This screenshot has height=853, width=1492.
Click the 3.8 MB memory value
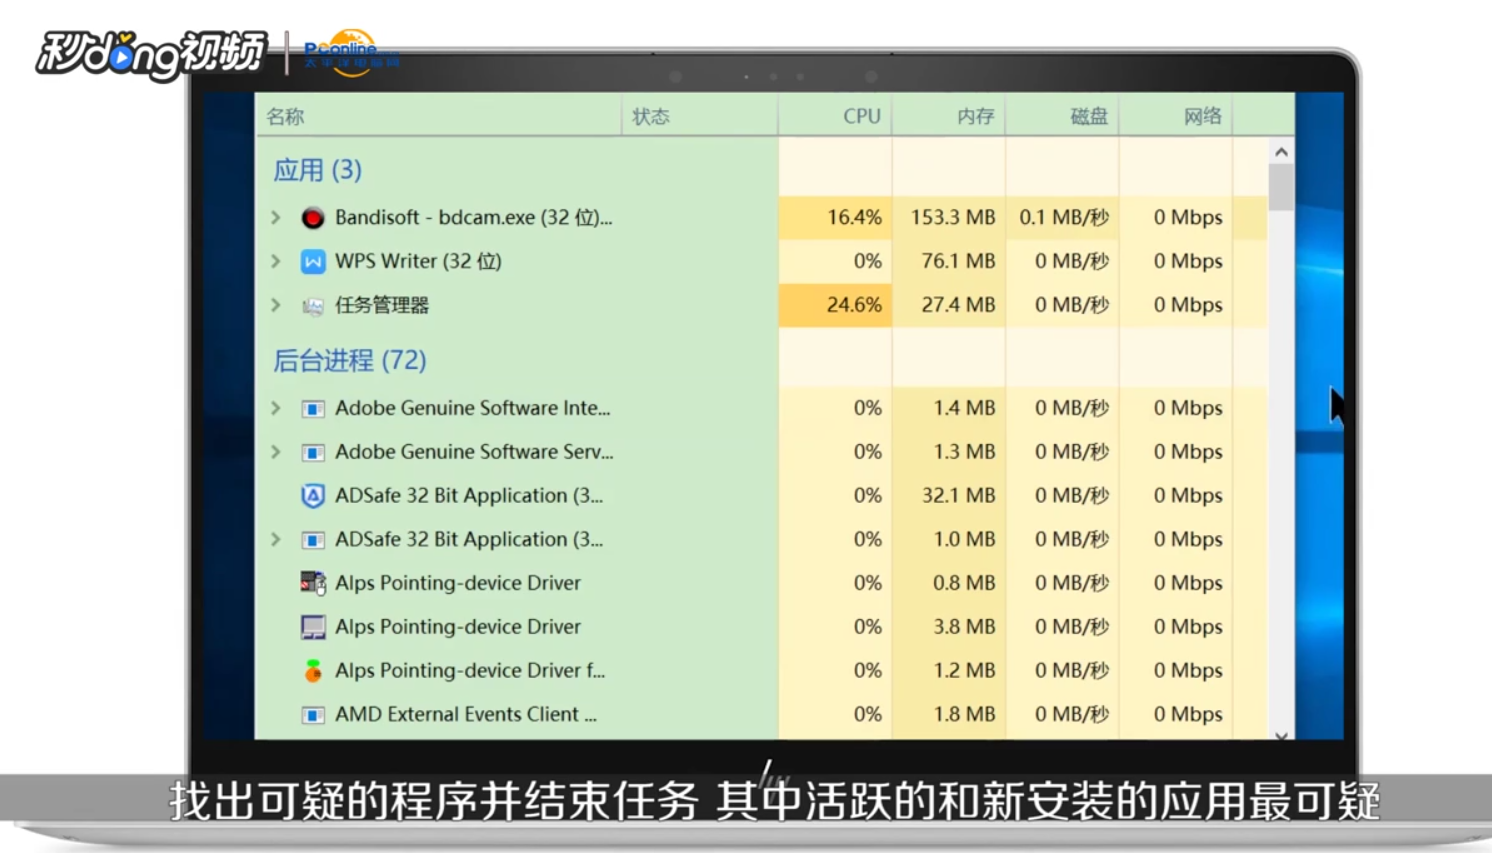pyautogui.click(x=964, y=626)
